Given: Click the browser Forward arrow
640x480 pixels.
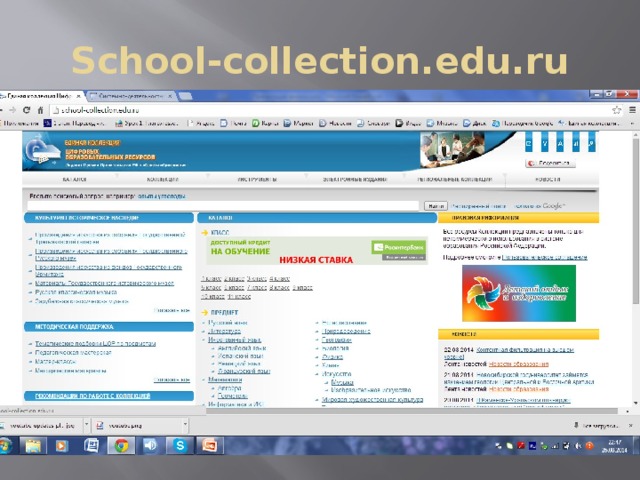Looking at the screenshot, I should pos(13,110).
